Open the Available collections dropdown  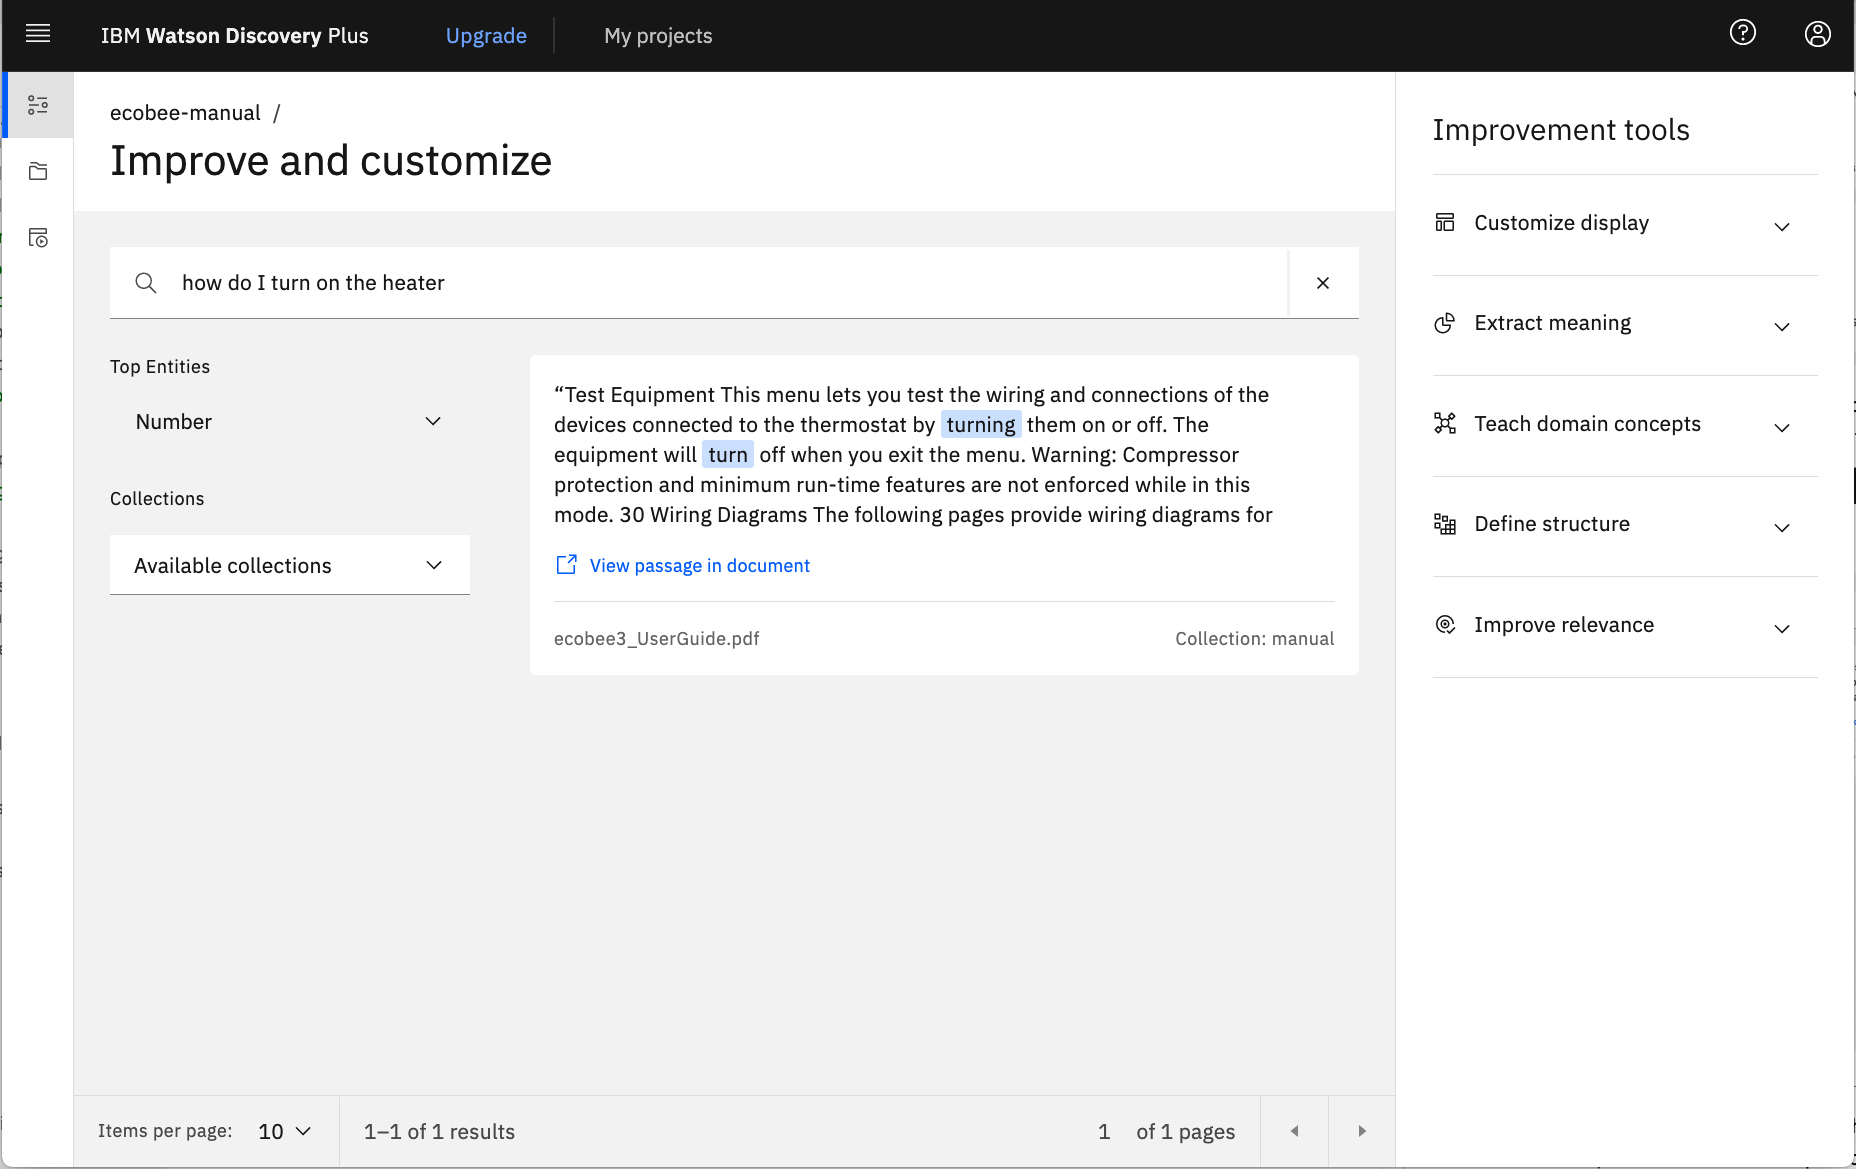click(x=289, y=566)
